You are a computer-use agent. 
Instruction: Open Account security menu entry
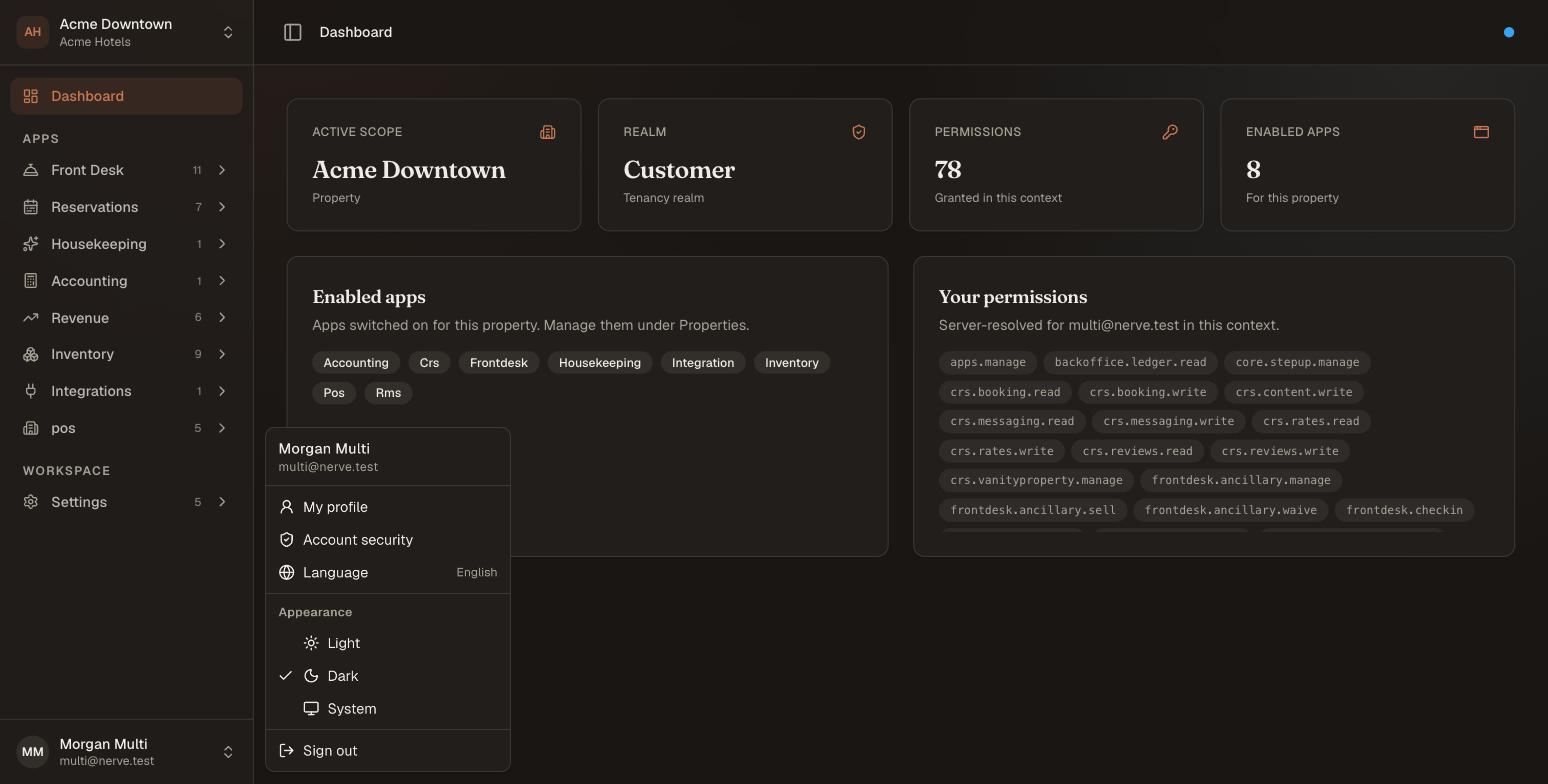[388, 540]
